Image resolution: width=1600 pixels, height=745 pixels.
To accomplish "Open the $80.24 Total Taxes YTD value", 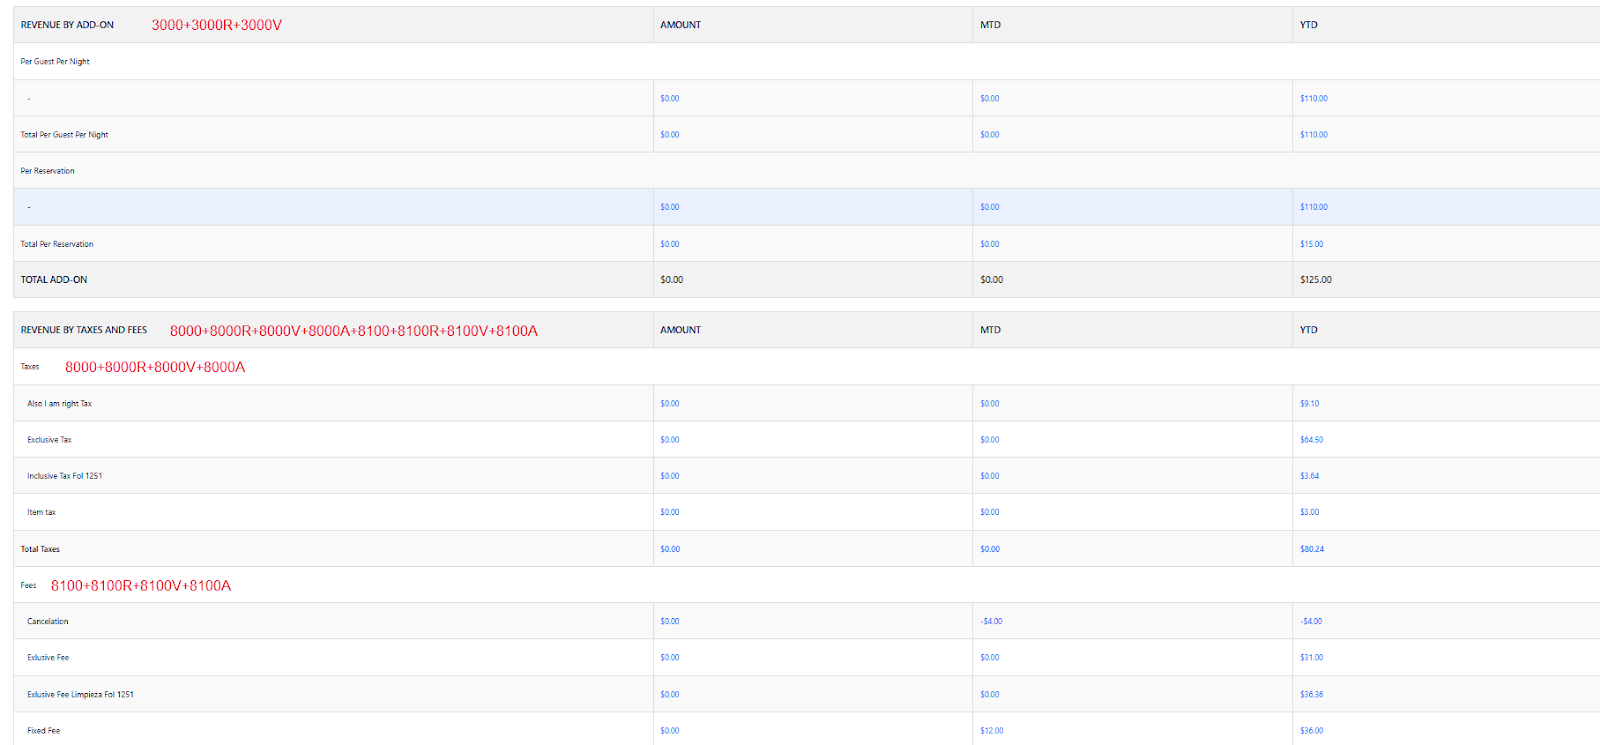I will click(x=1311, y=549).
